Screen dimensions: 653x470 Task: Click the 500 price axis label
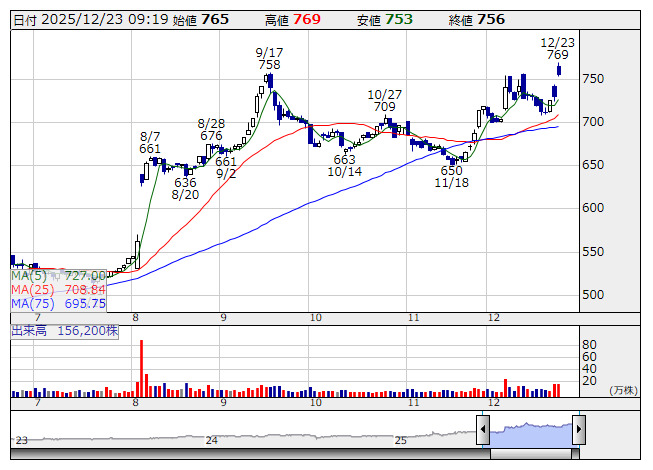pos(593,294)
